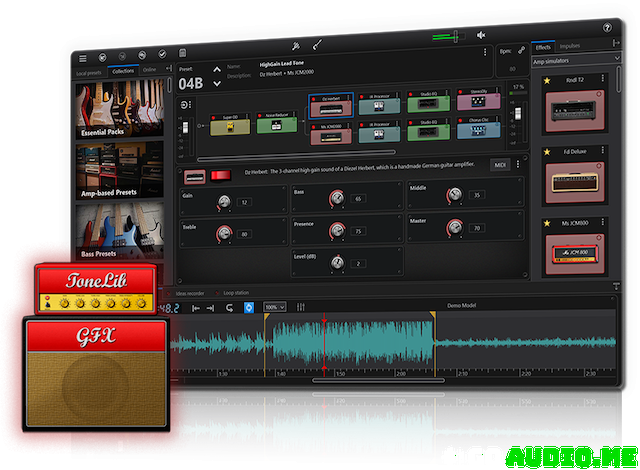Mute output with the speaker icon
The width and height of the screenshot is (640, 470).
pyautogui.click(x=481, y=35)
